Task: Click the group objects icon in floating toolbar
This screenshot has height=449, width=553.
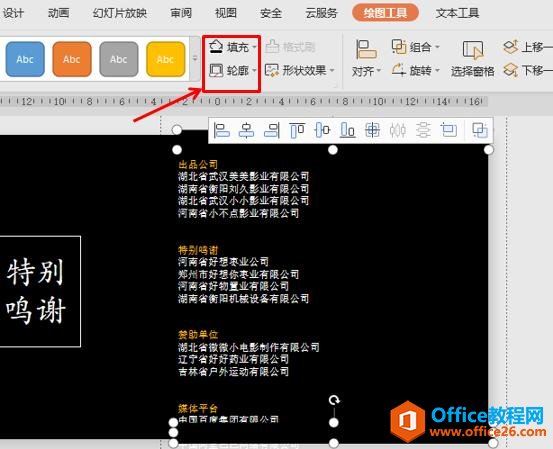Action: [480, 130]
